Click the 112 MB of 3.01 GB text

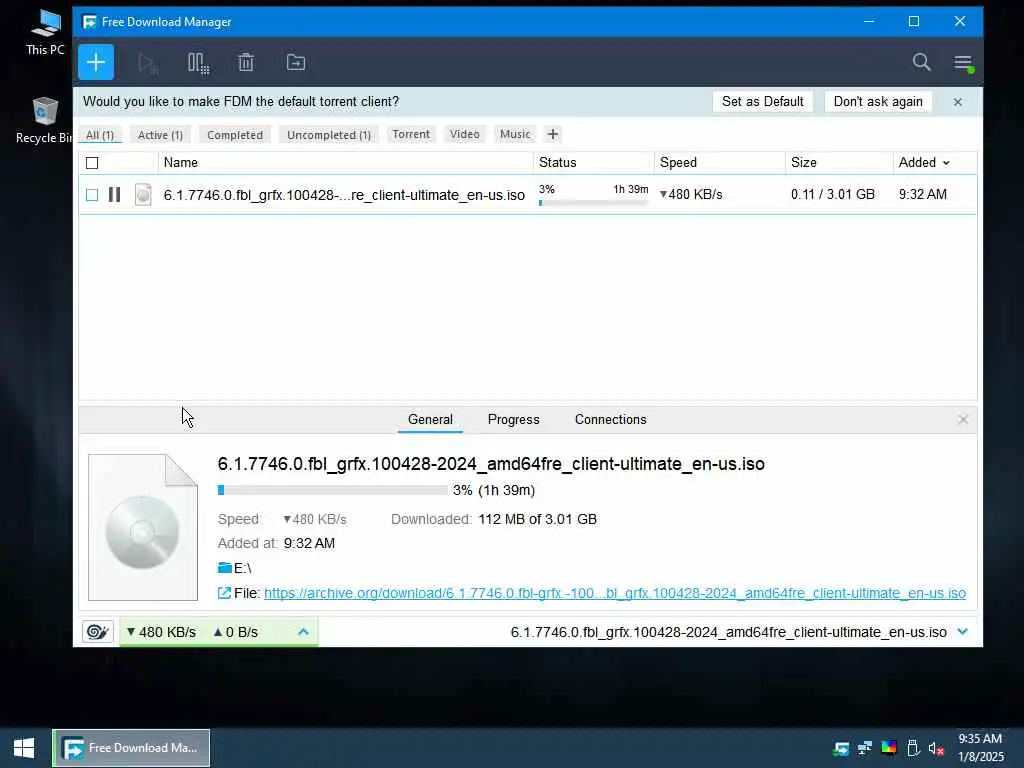537,519
